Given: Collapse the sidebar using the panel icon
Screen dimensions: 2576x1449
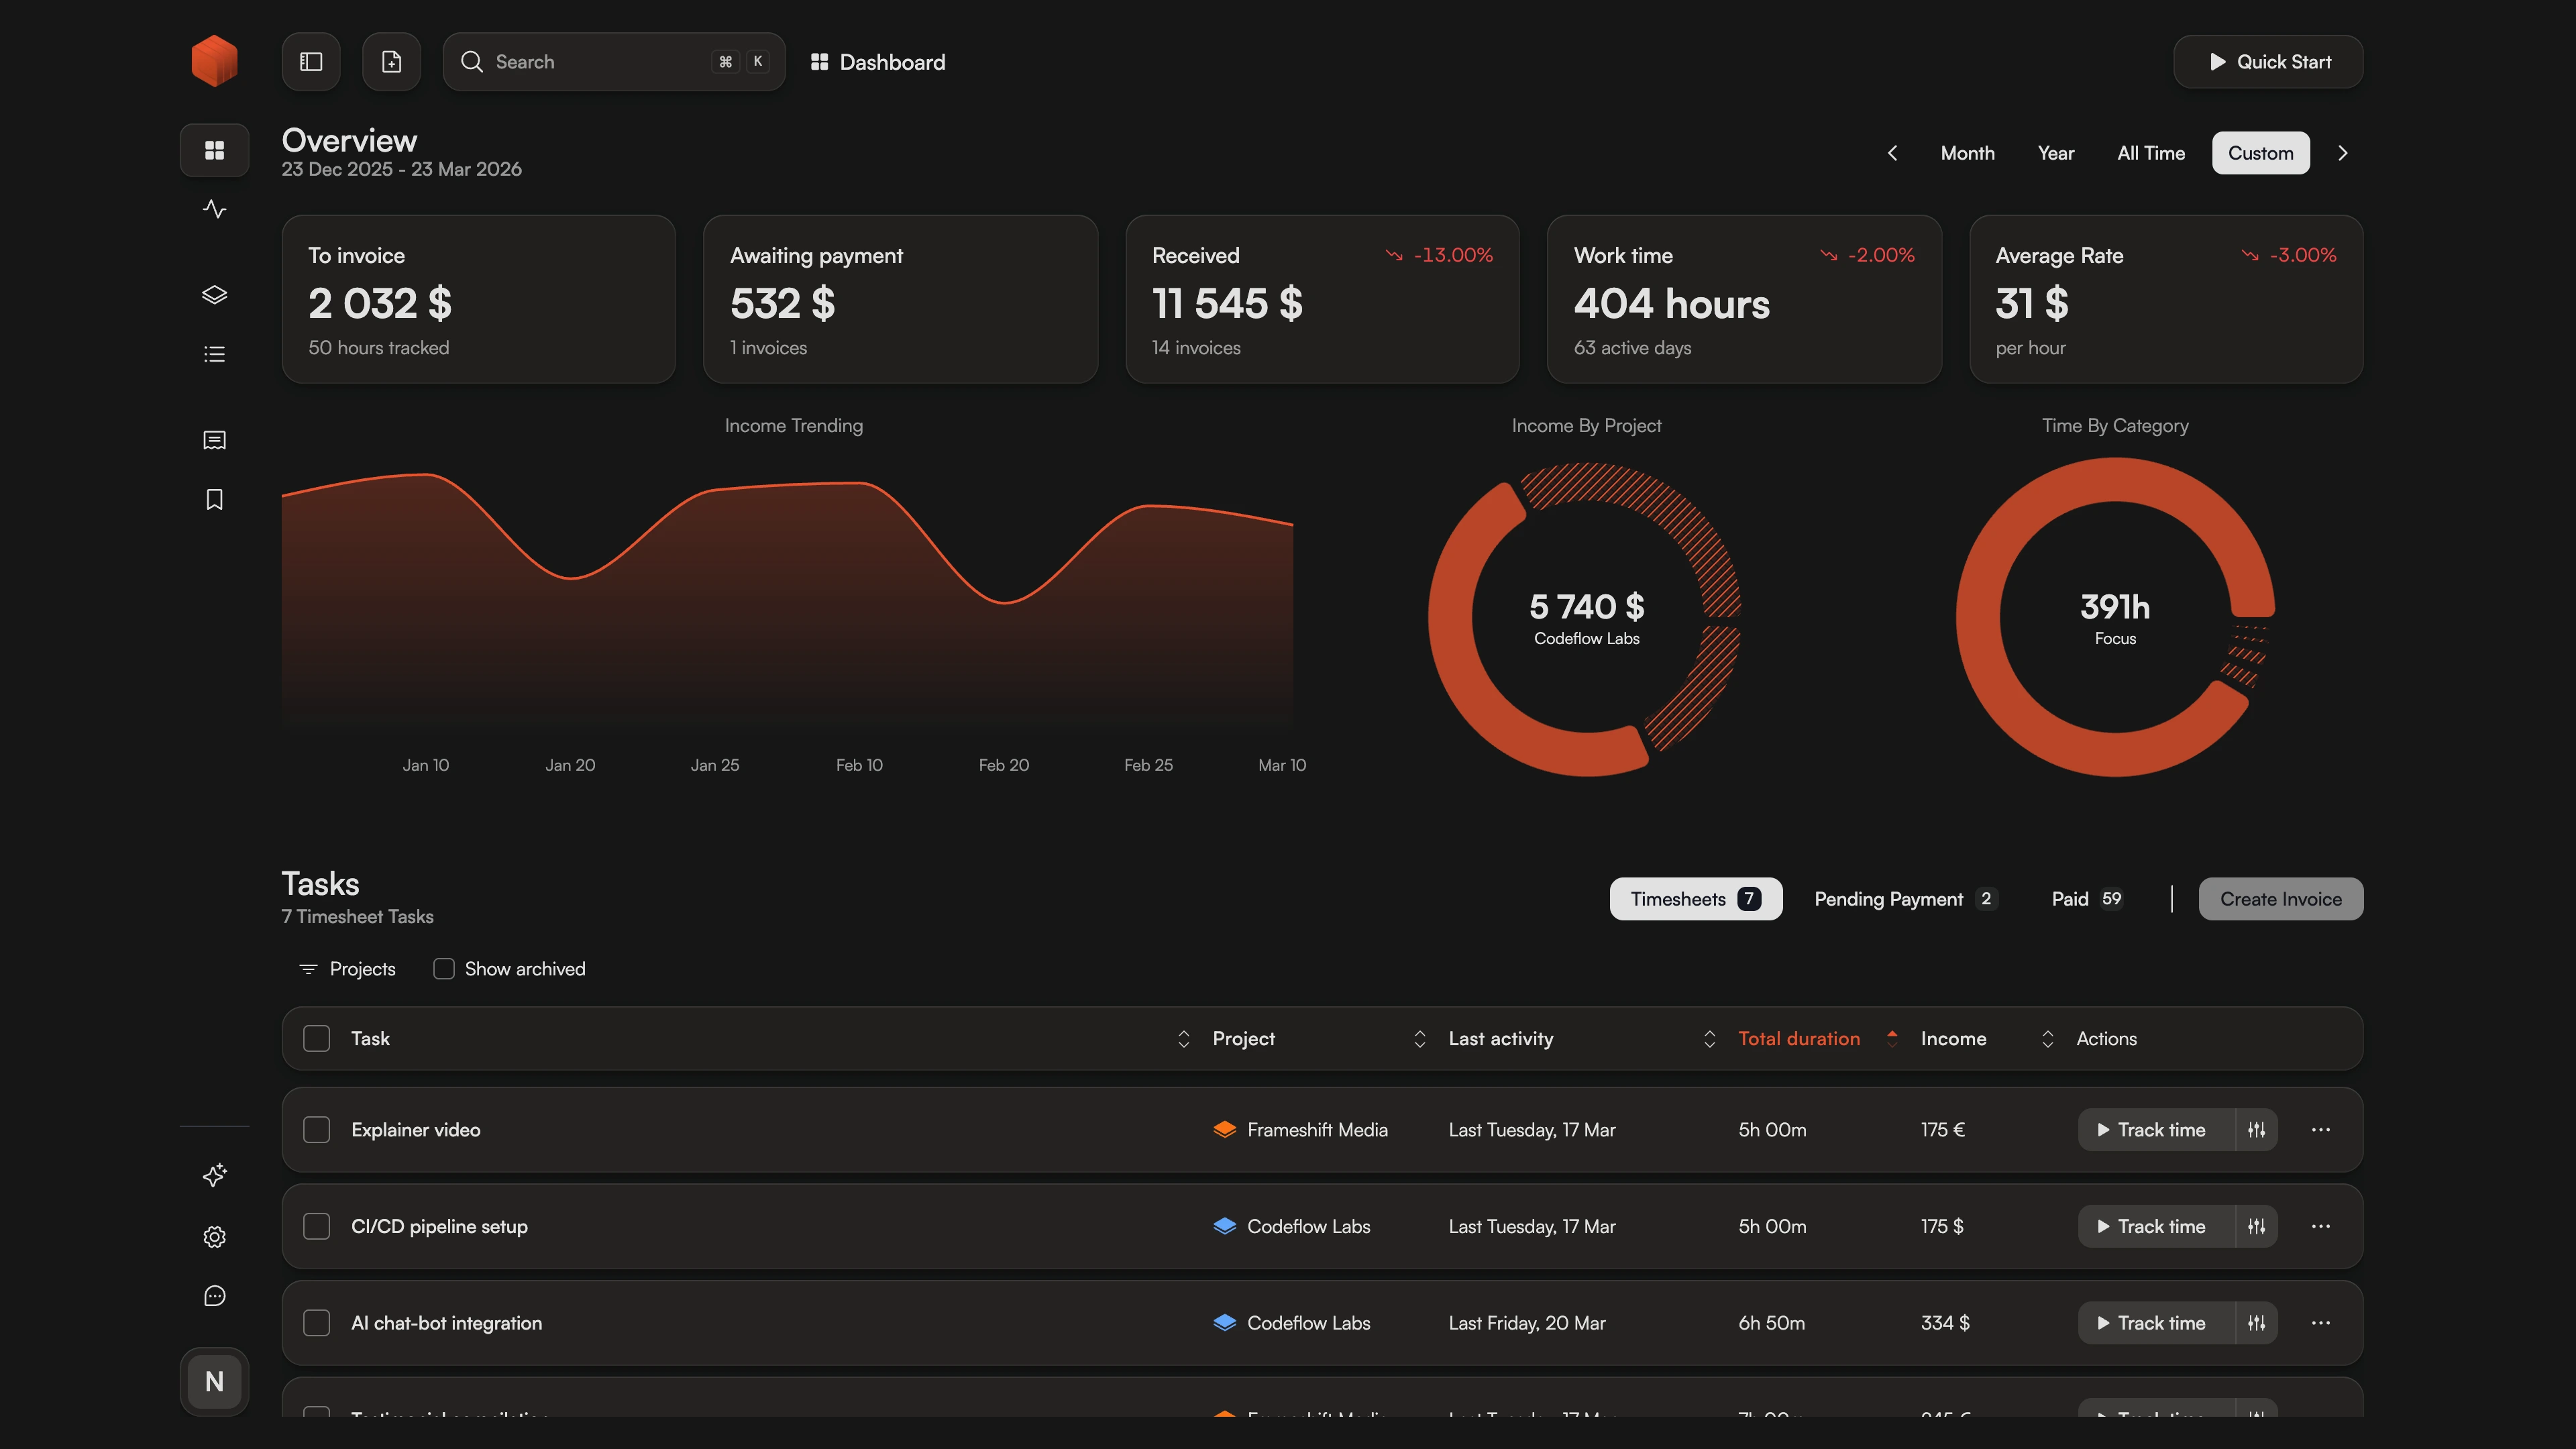Looking at the screenshot, I should click(310, 61).
